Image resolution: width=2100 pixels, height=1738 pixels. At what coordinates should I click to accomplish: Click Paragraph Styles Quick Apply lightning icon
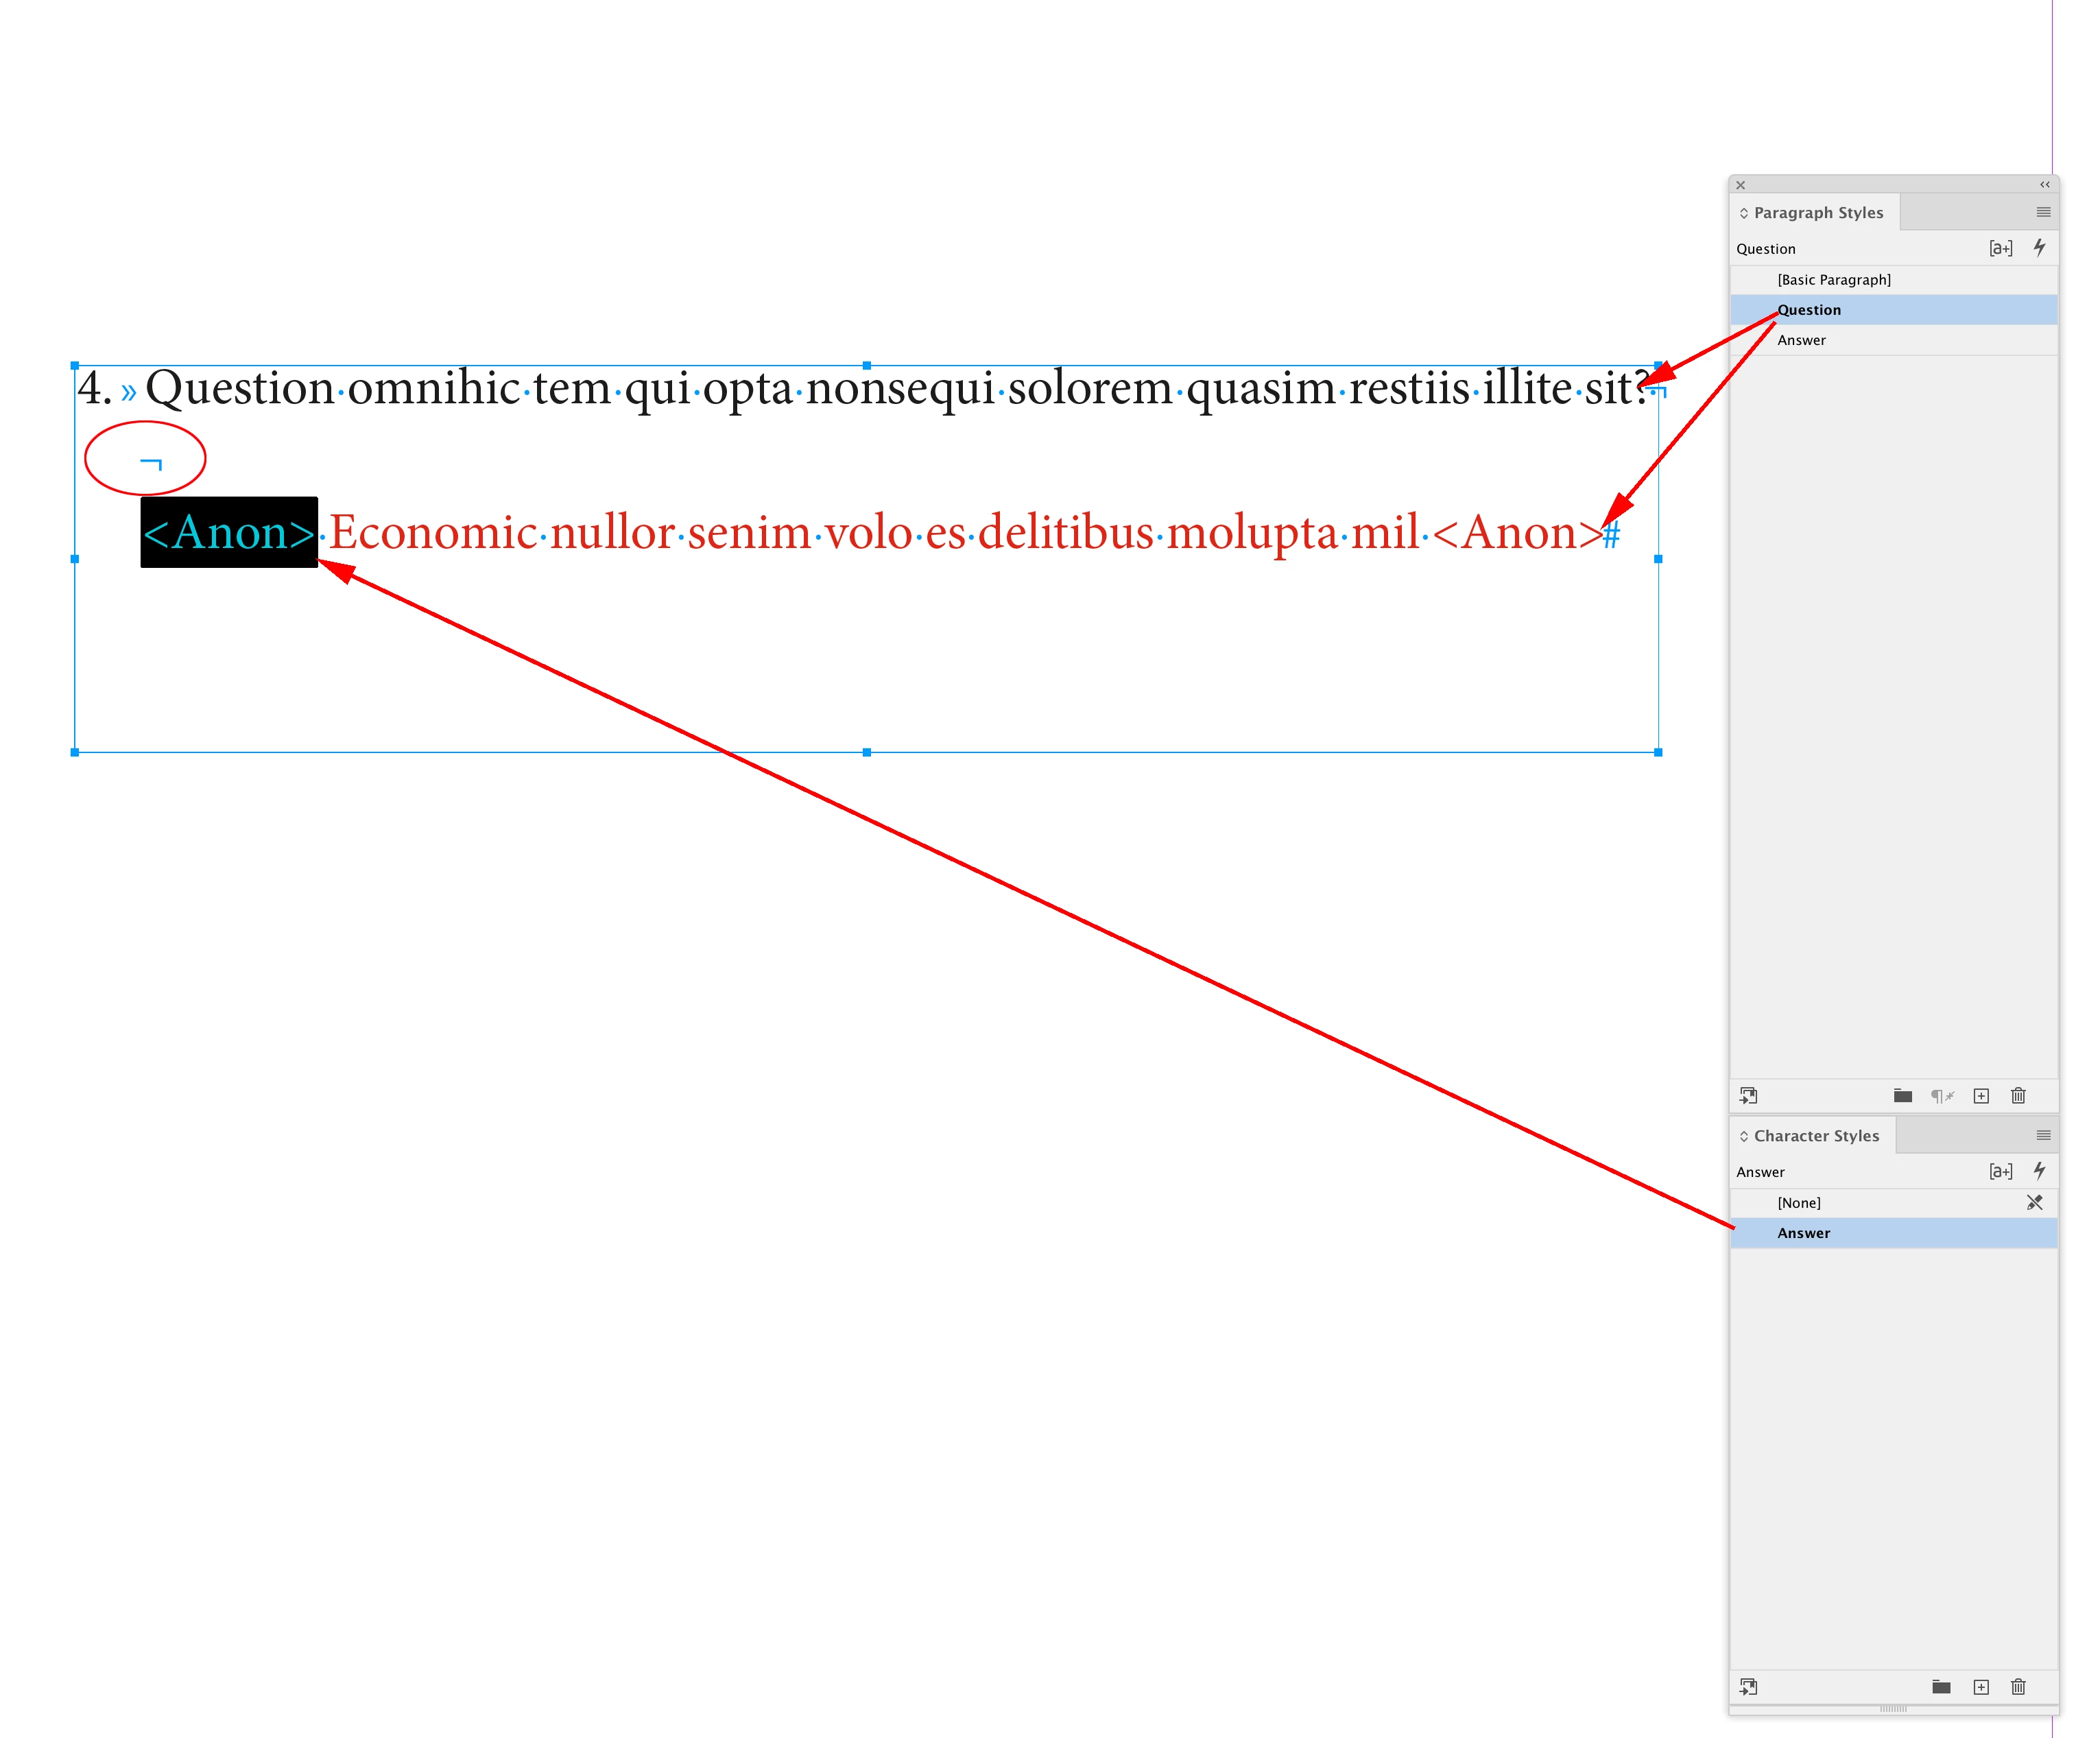(2039, 247)
